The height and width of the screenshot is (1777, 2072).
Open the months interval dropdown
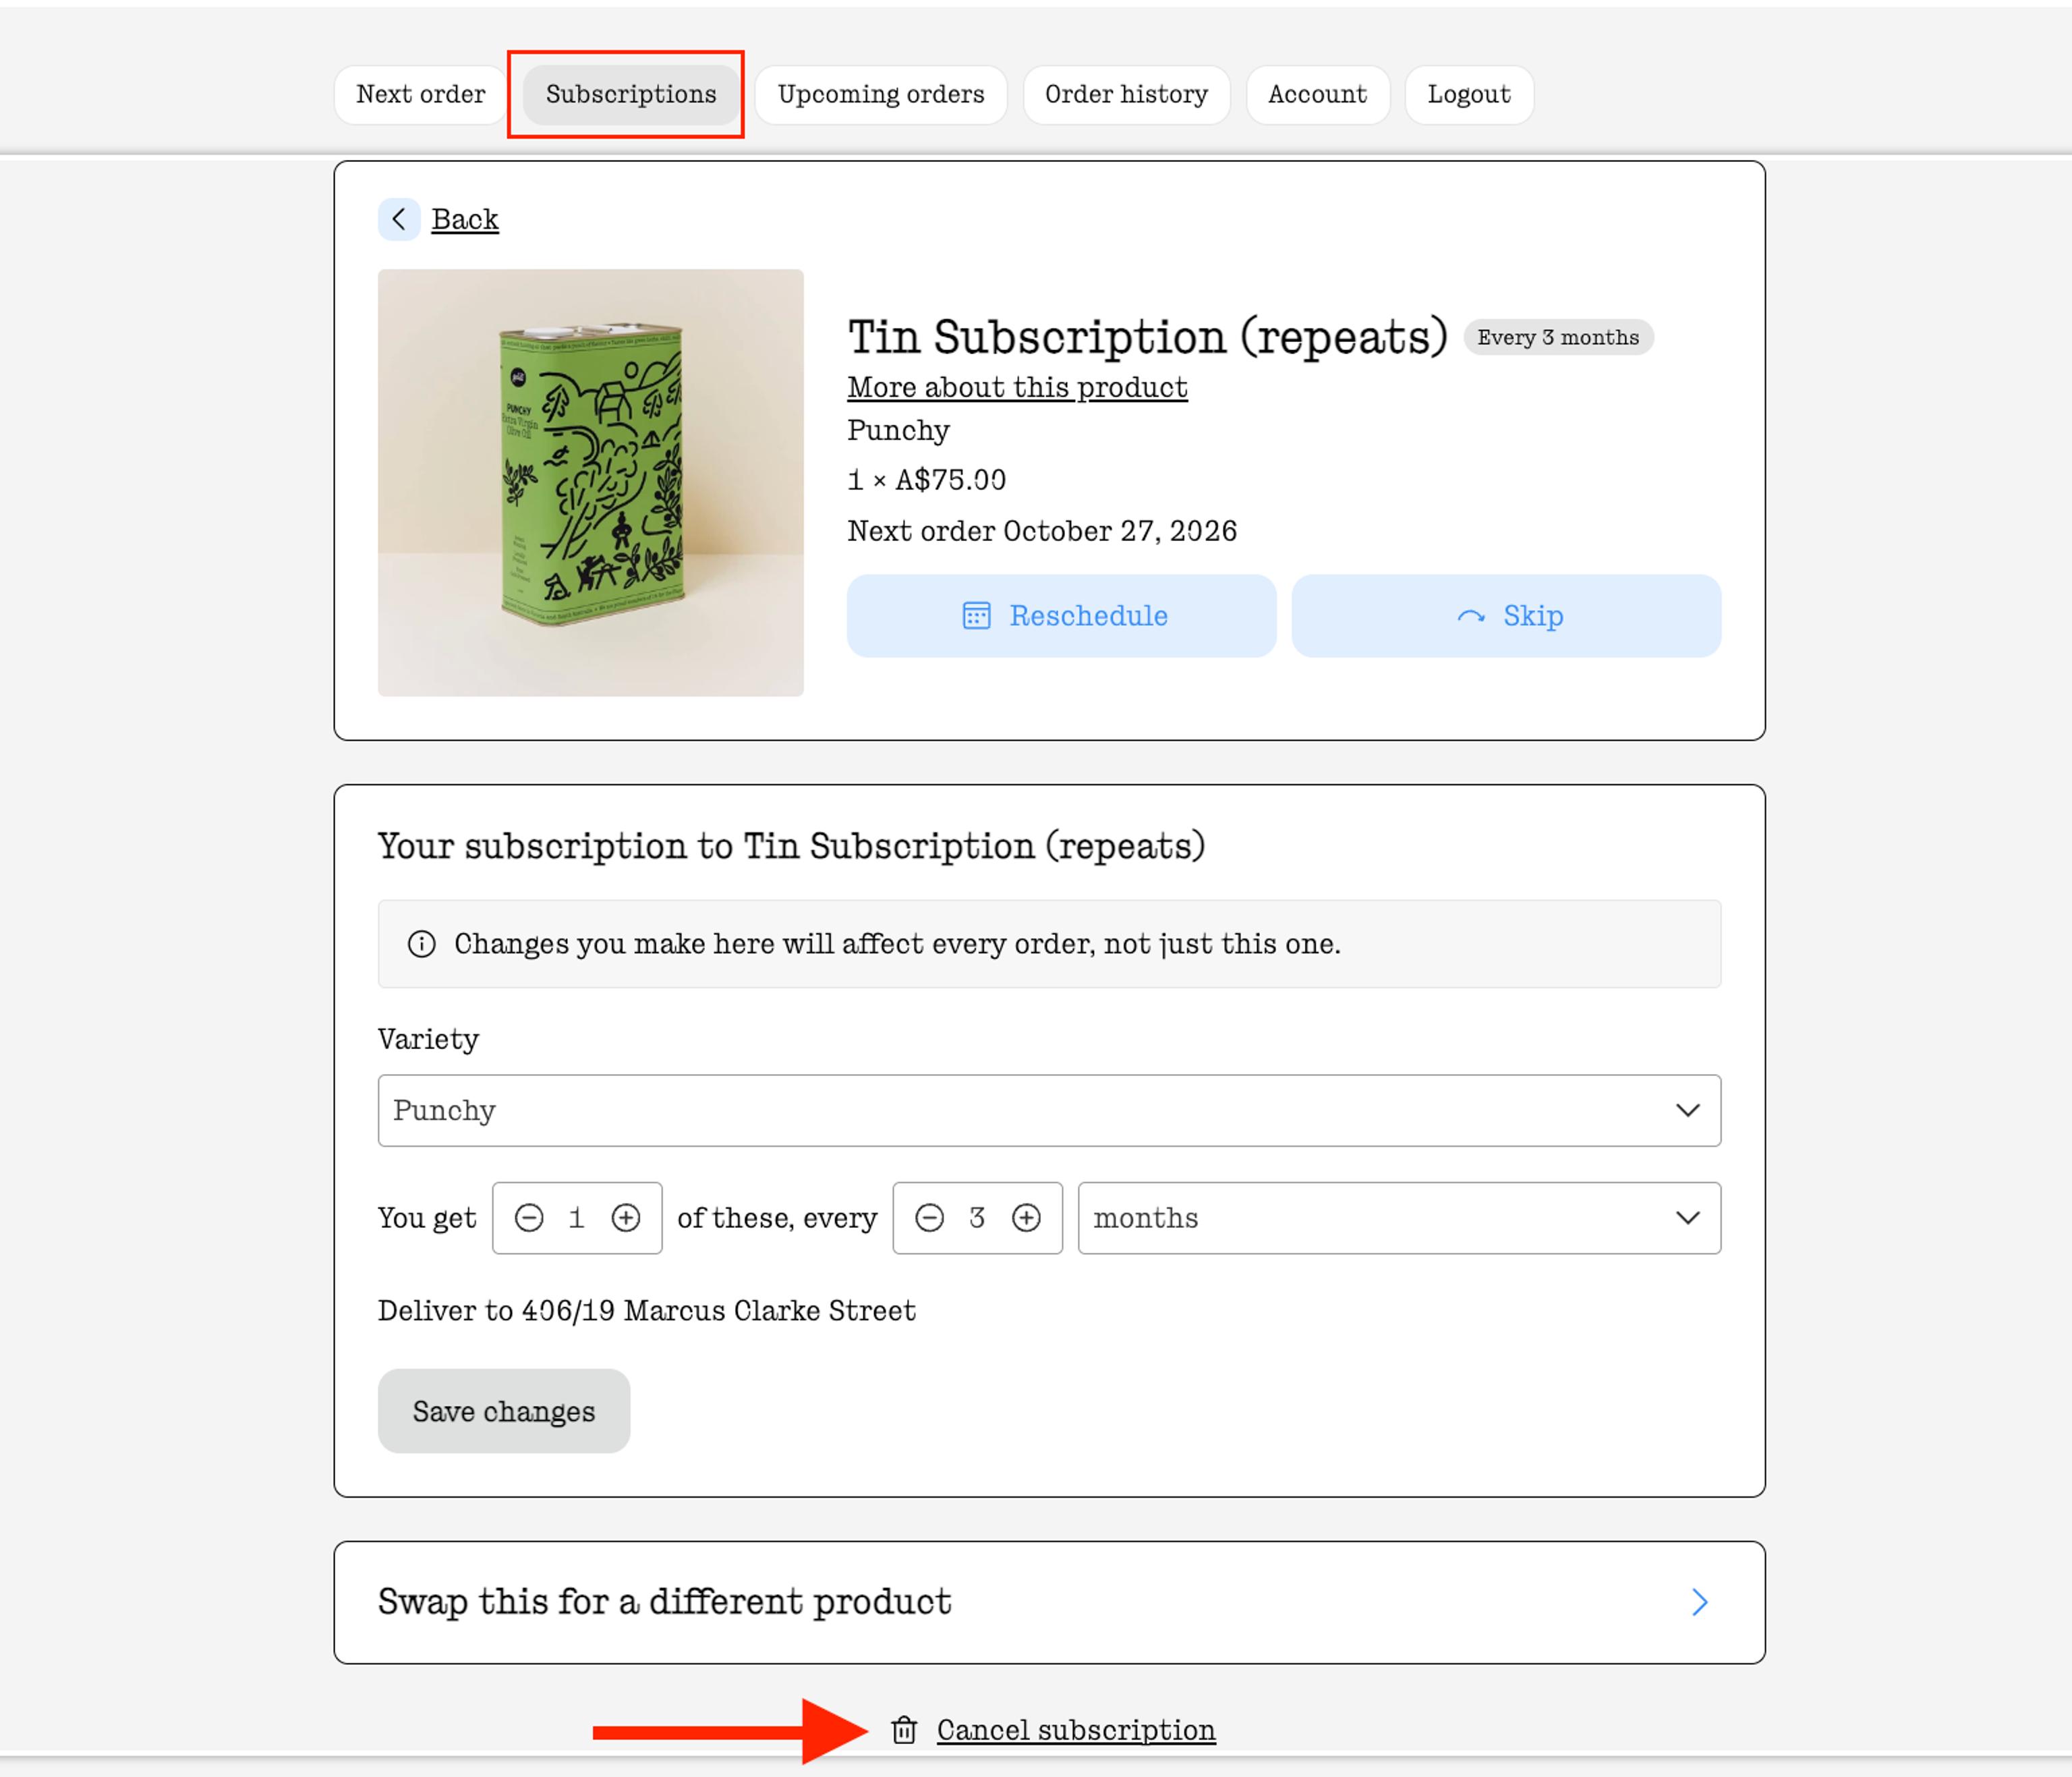pos(1399,1218)
